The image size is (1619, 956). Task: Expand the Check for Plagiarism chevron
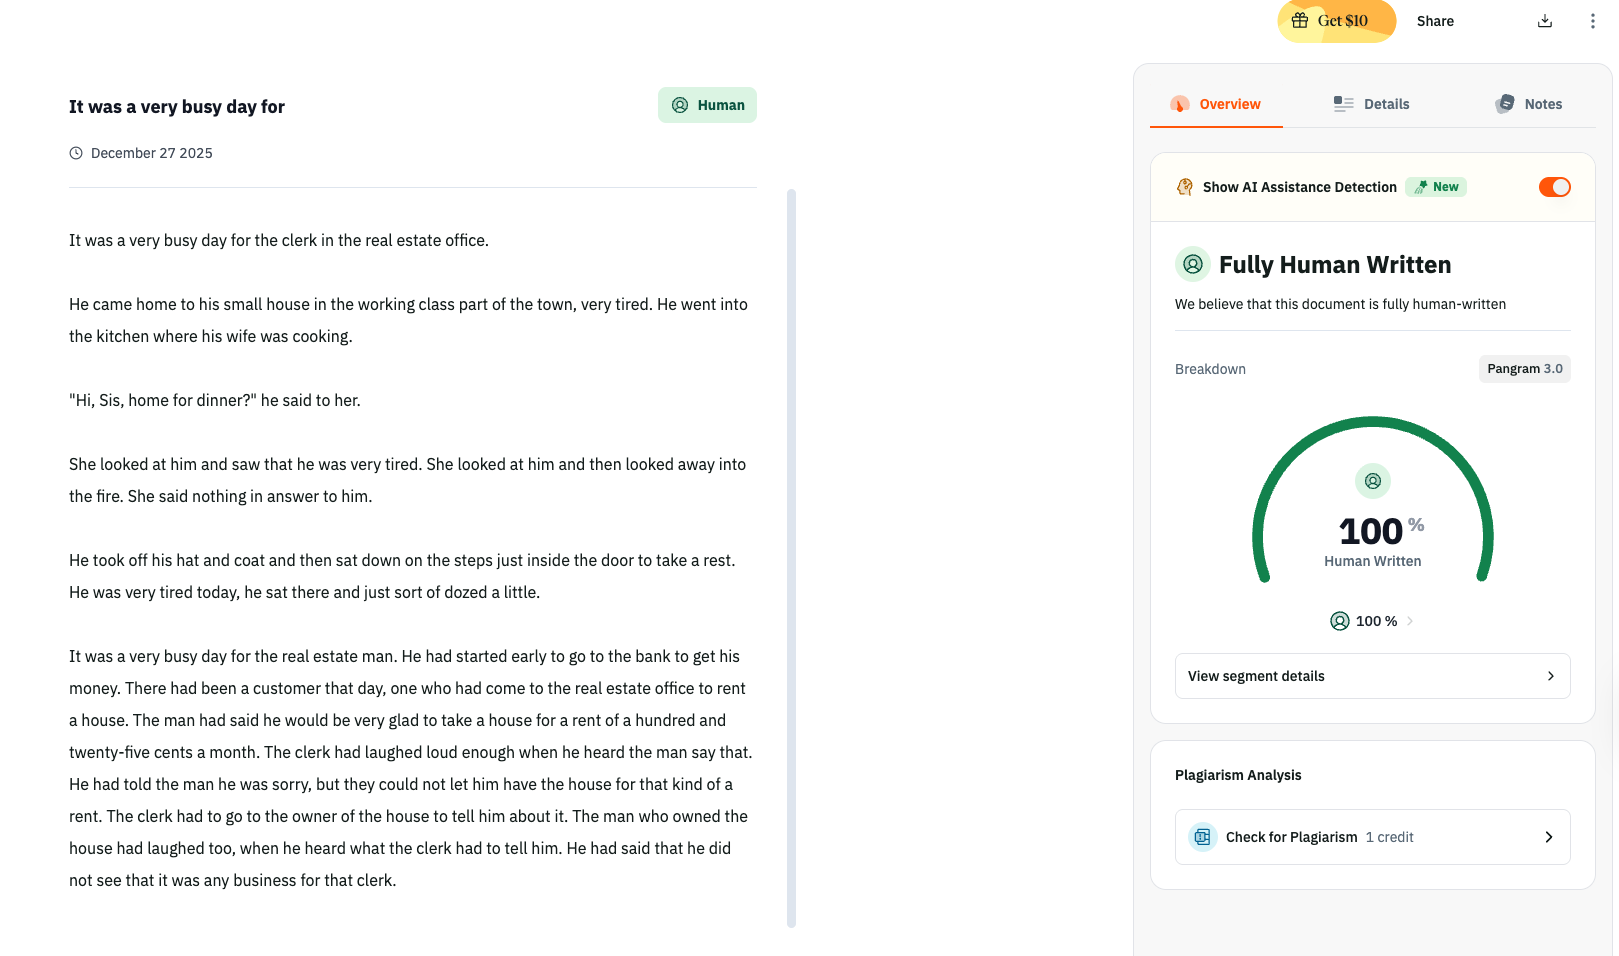1549,837
